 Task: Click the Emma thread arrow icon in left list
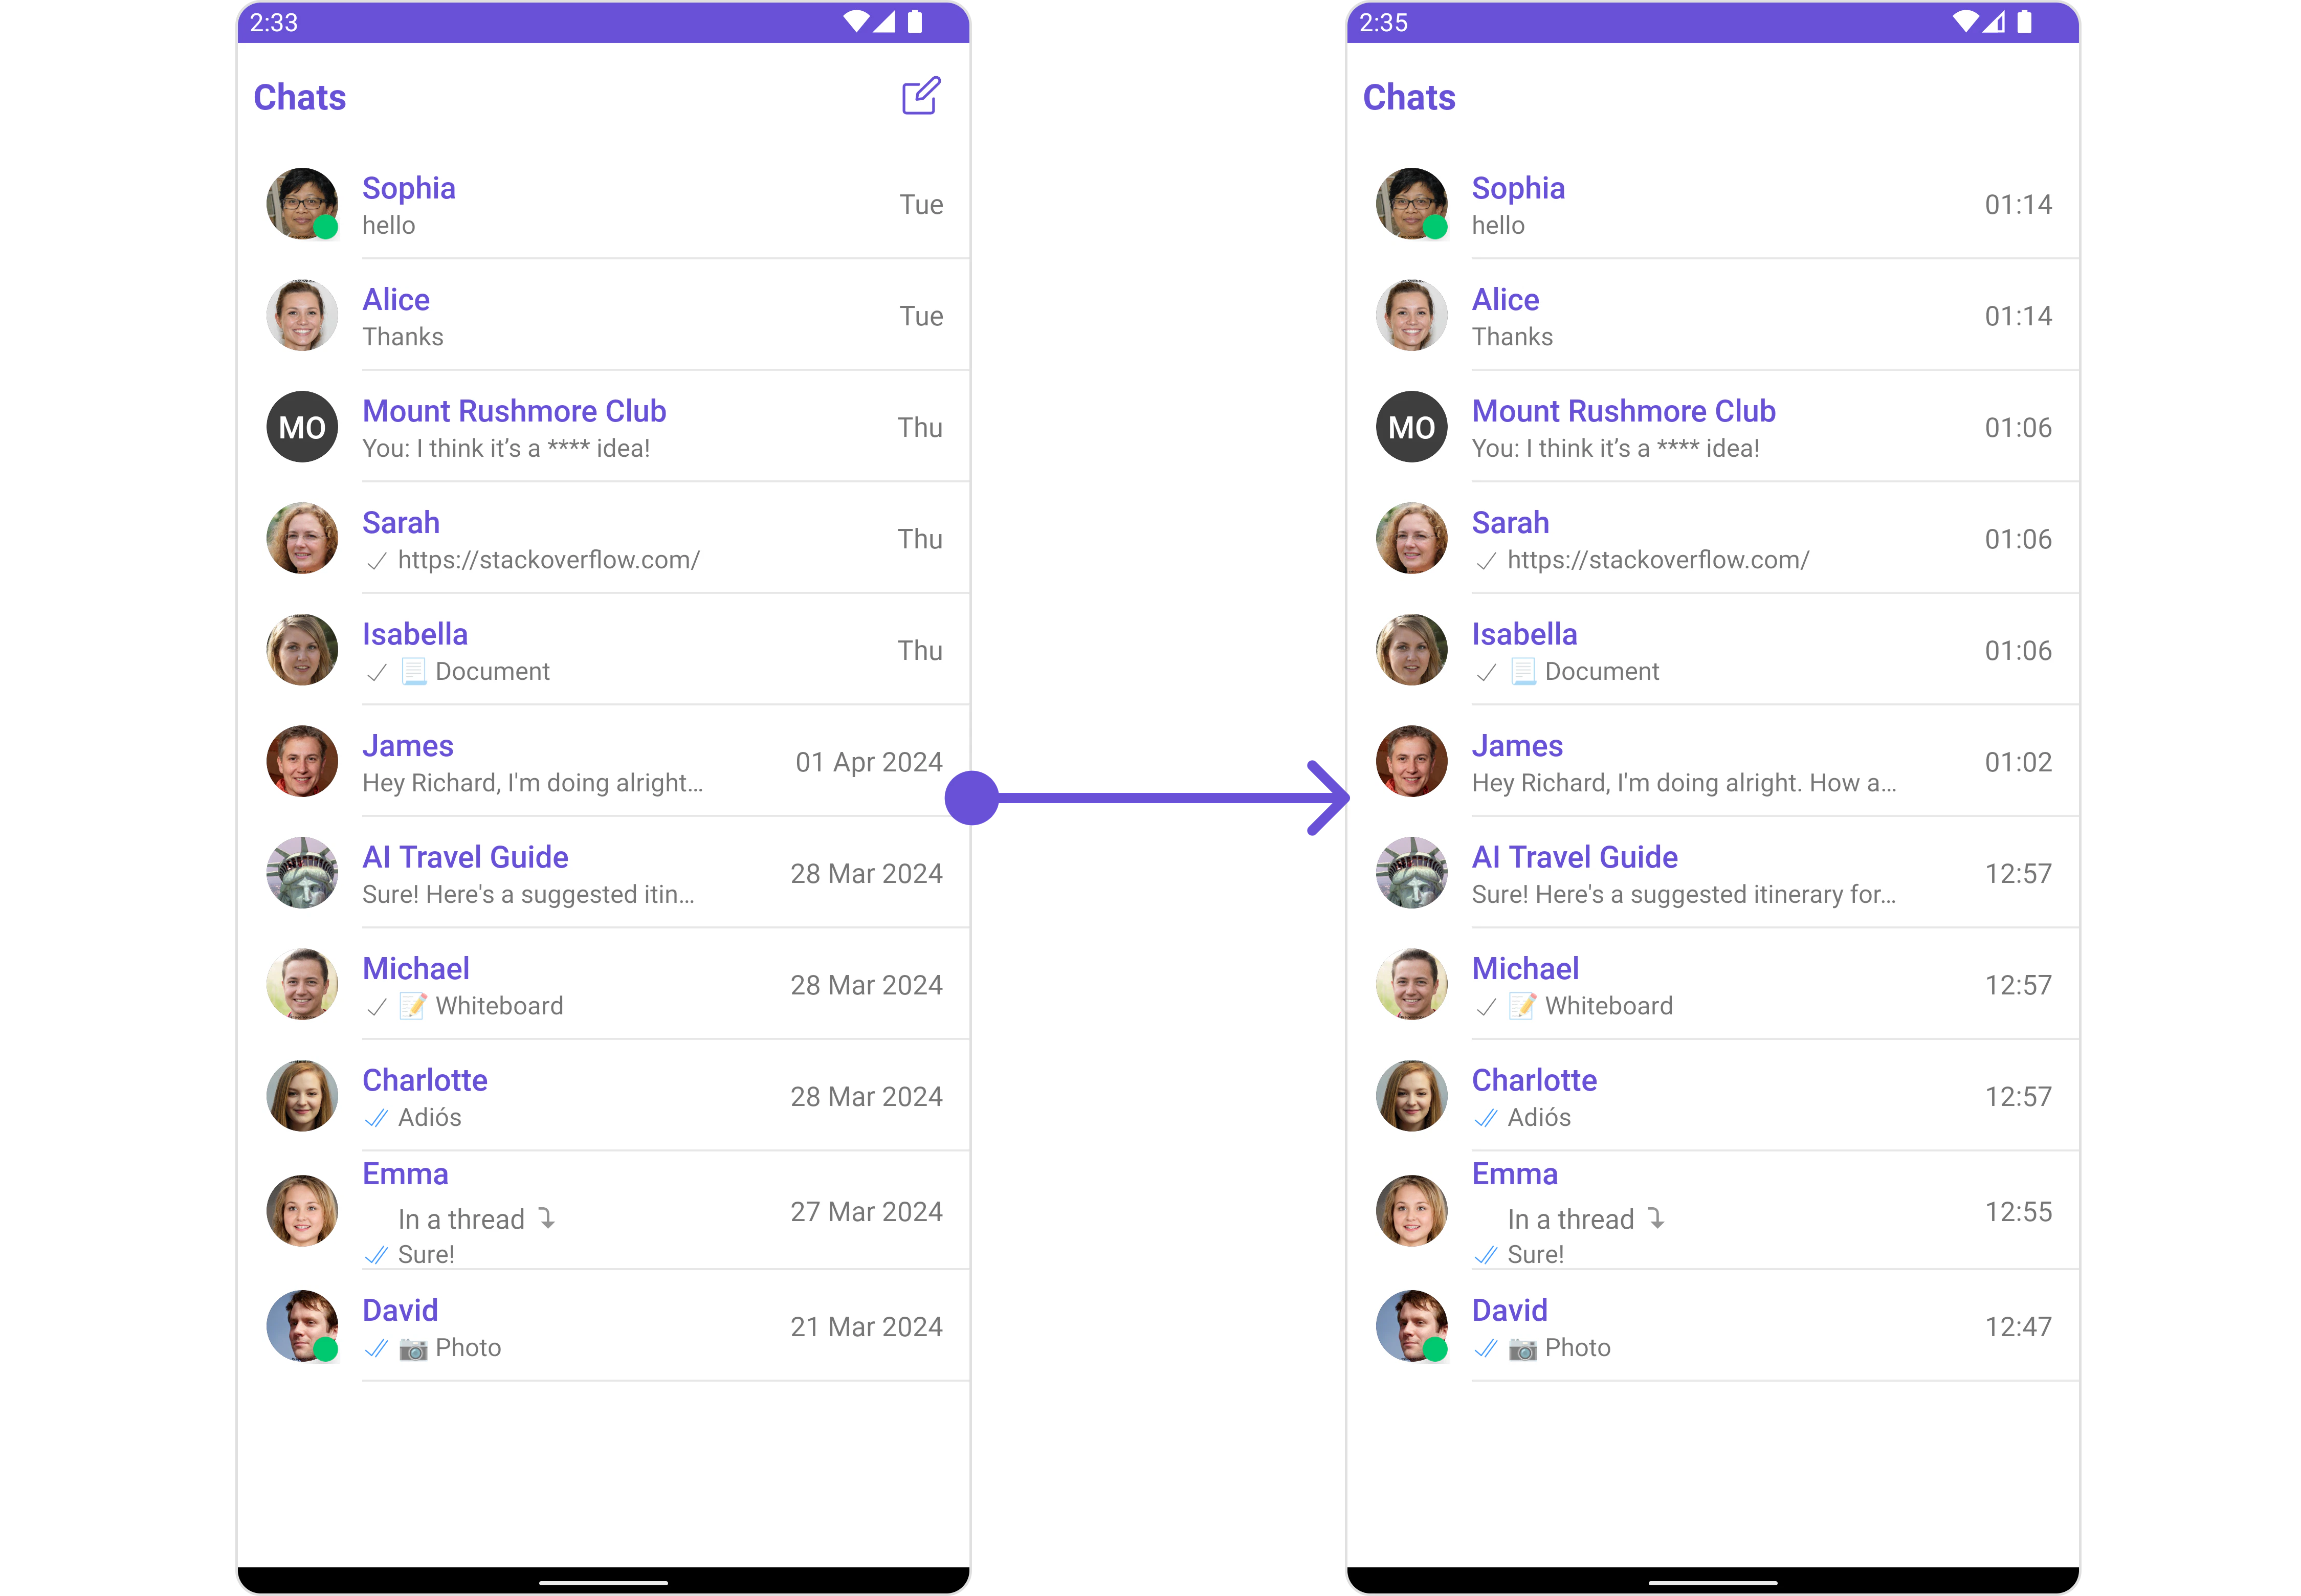click(547, 1218)
